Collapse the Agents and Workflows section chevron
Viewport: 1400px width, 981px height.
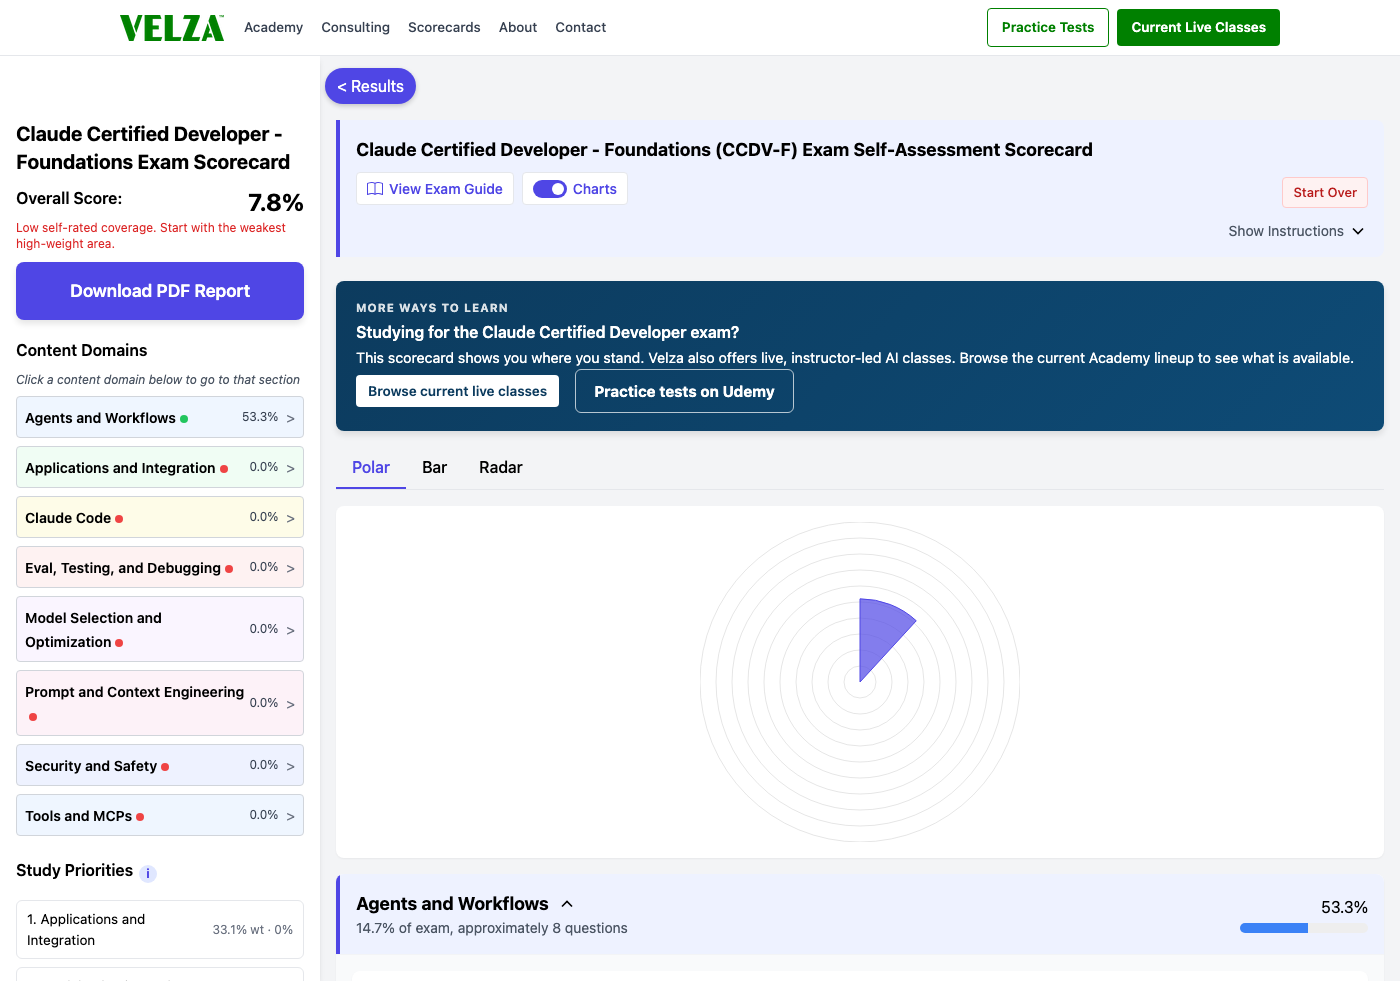pyautogui.click(x=567, y=904)
